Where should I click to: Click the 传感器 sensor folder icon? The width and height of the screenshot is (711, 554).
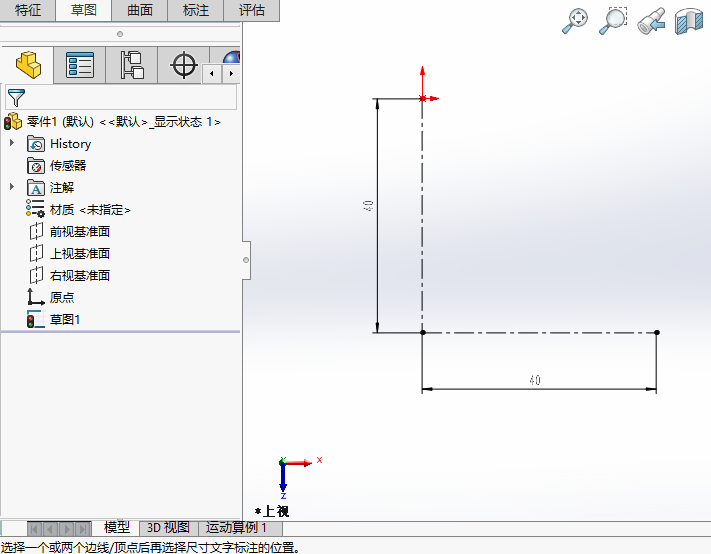point(36,165)
